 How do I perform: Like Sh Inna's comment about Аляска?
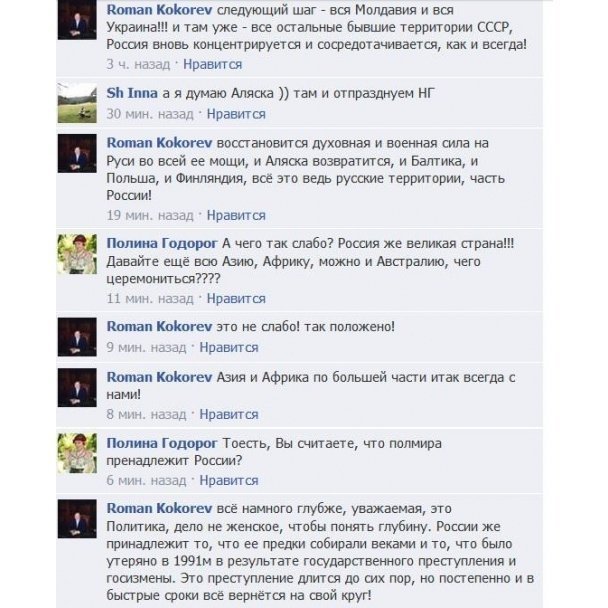pos(236,114)
